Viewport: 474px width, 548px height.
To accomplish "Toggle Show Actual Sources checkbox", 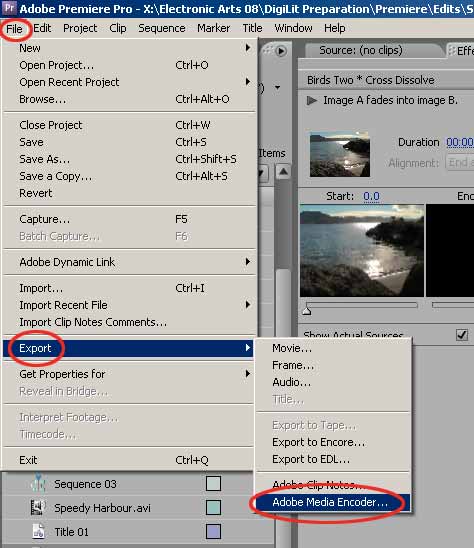I will 462,335.
